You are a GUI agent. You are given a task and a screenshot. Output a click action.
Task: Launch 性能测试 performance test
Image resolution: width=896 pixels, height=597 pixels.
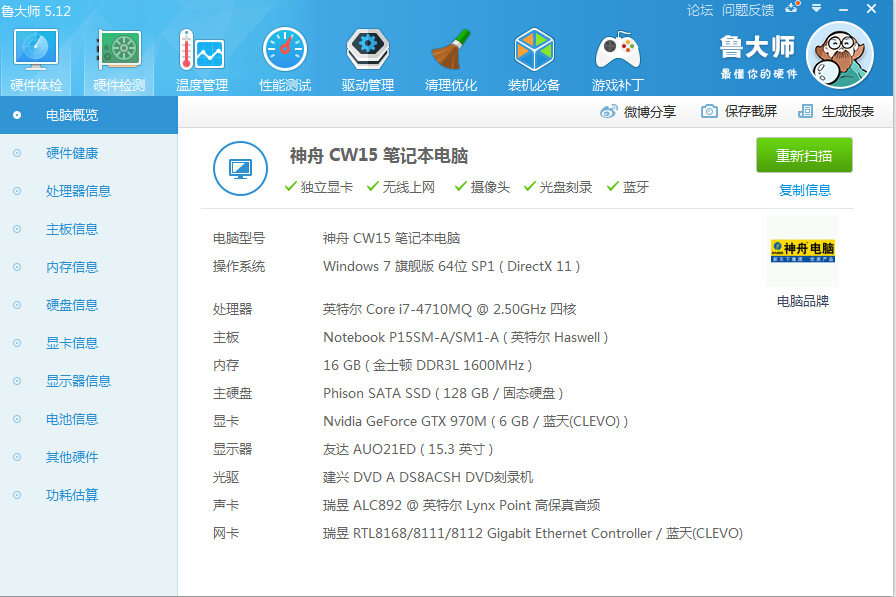point(285,61)
